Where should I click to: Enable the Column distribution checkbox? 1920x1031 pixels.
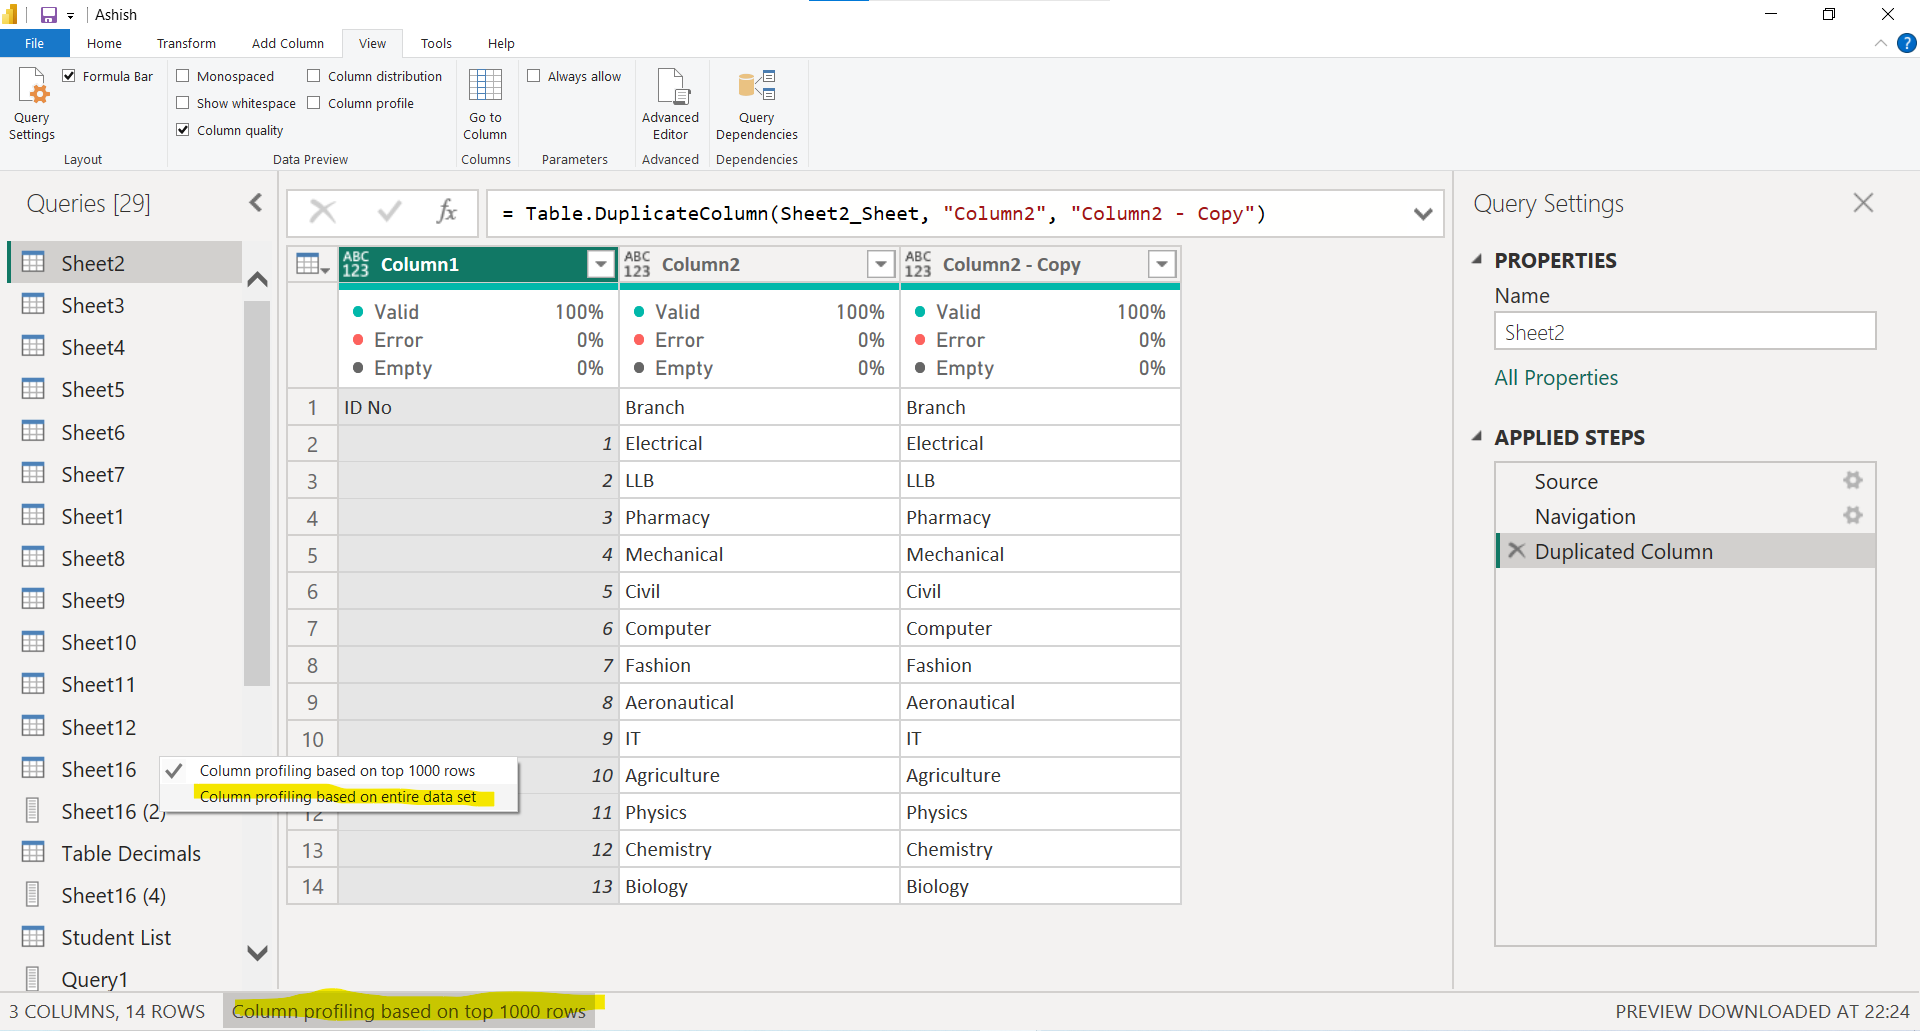point(313,75)
